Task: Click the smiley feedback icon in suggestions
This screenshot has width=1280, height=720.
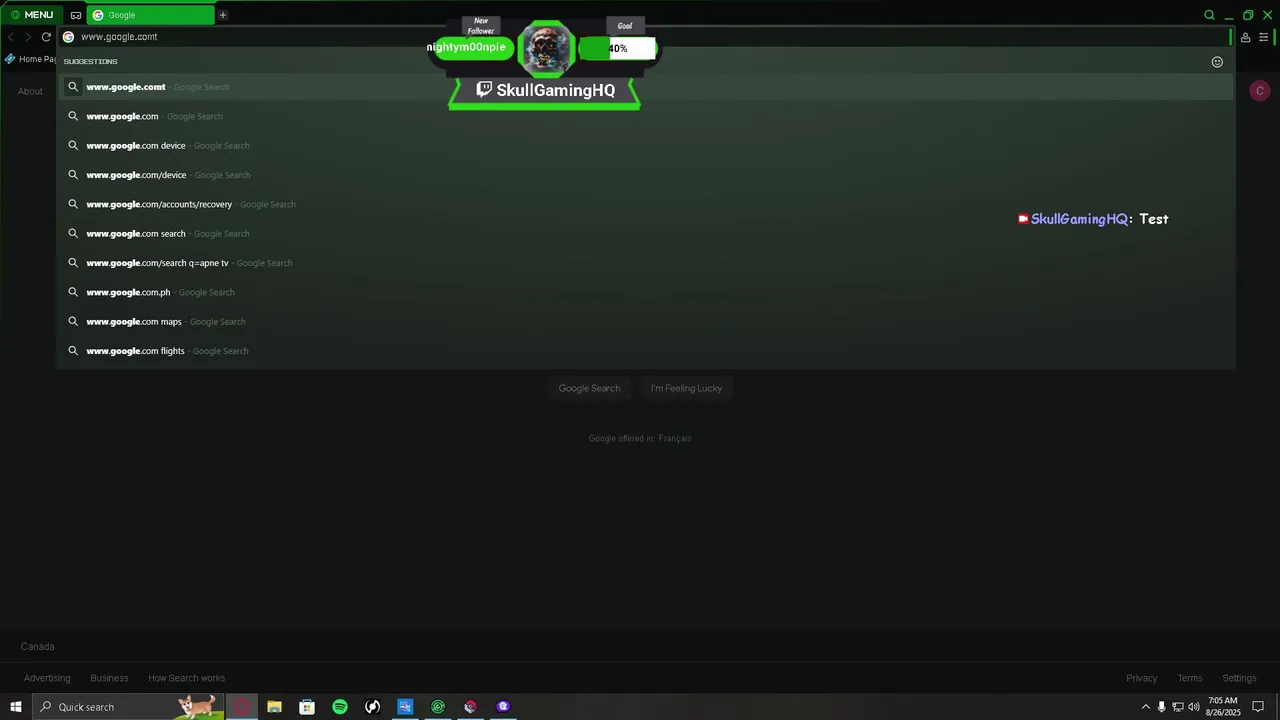Action: 1217,62
